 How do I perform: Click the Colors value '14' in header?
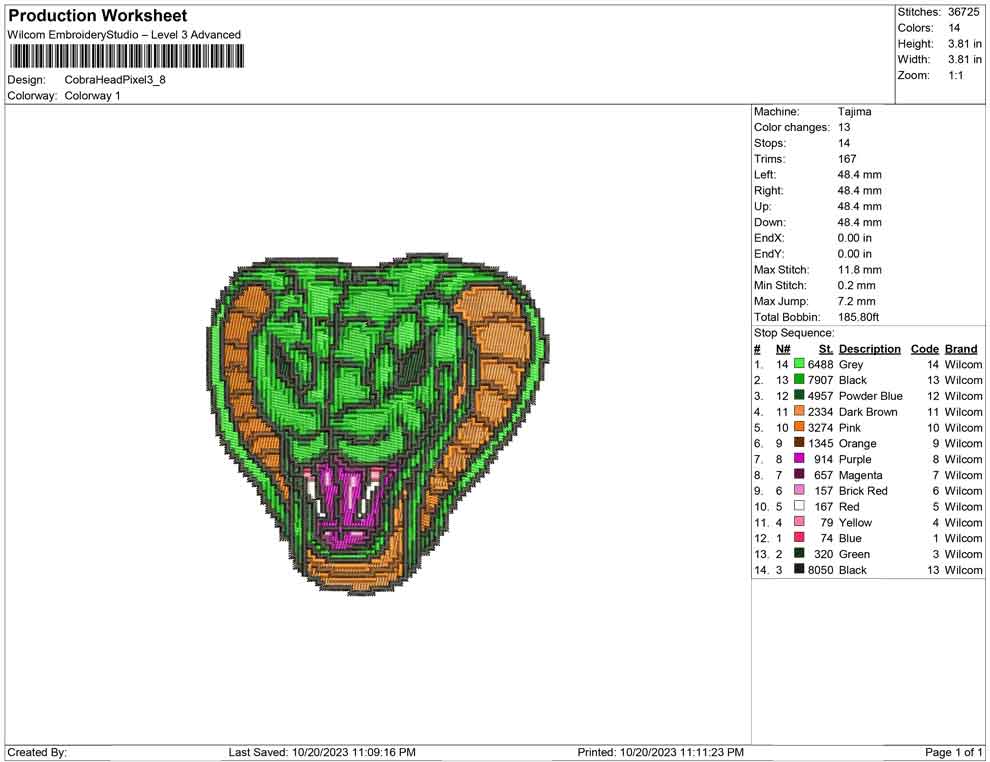954,28
